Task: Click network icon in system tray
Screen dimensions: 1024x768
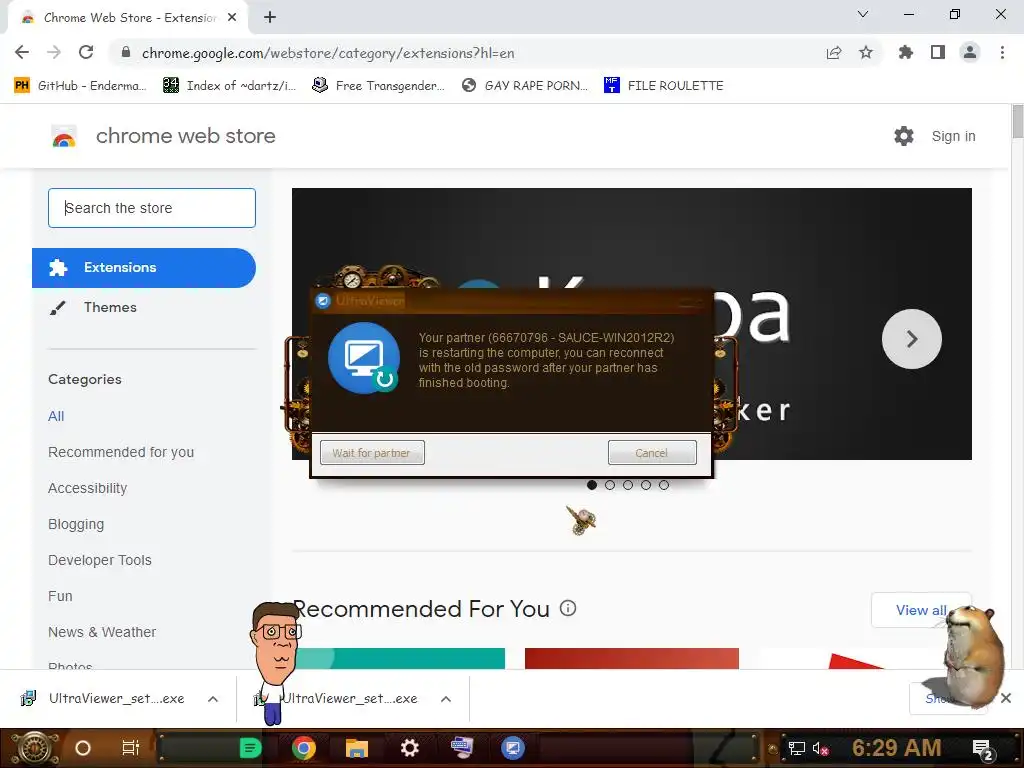Action: [x=796, y=748]
